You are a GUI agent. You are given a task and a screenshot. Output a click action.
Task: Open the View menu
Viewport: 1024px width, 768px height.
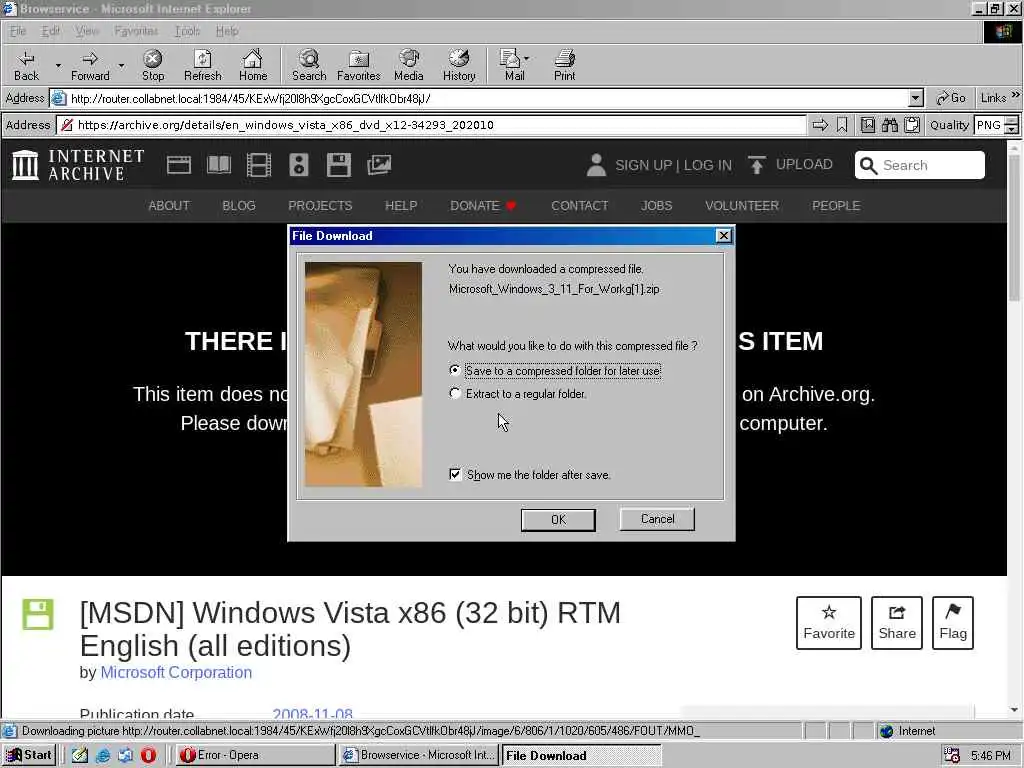pyautogui.click(x=86, y=31)
